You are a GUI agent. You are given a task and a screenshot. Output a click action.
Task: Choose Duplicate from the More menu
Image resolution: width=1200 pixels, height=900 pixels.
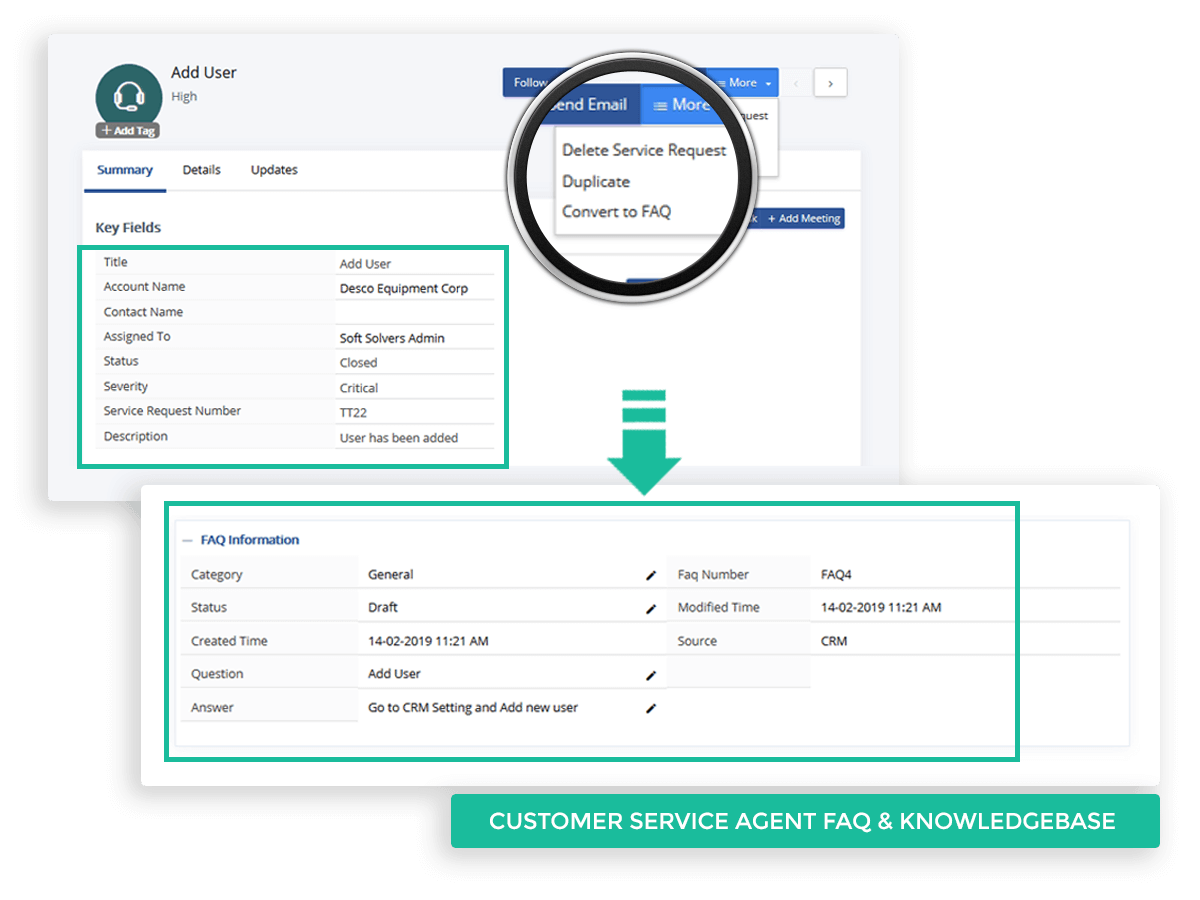click(x=596, y=182)
